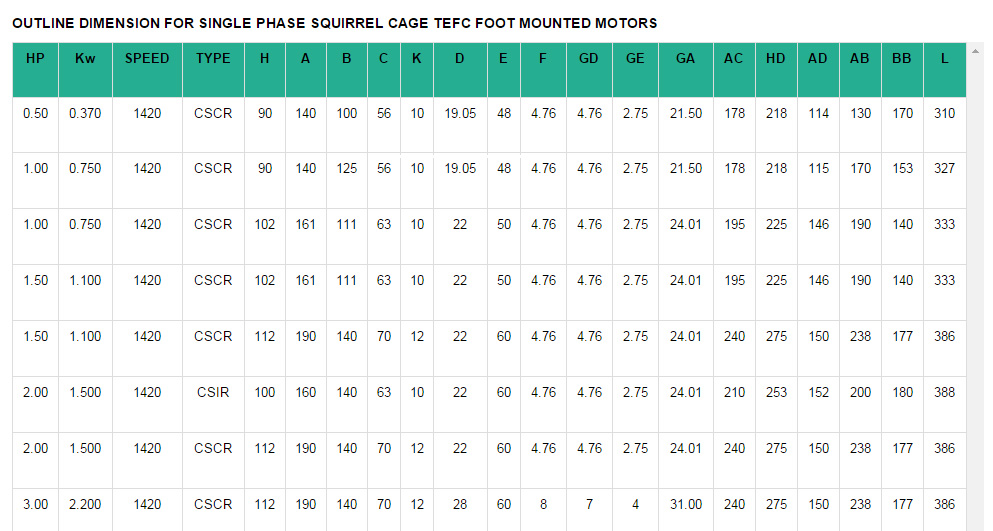Click the 0.370 Kw cell
The height and width of the screenshot is (531, 993).
(x=85, y=114)
